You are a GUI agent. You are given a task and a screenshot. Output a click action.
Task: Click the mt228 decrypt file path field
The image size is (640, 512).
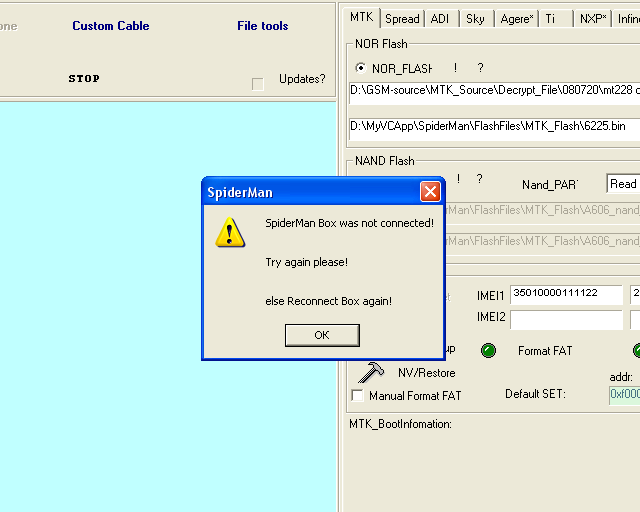click(494, 93)
